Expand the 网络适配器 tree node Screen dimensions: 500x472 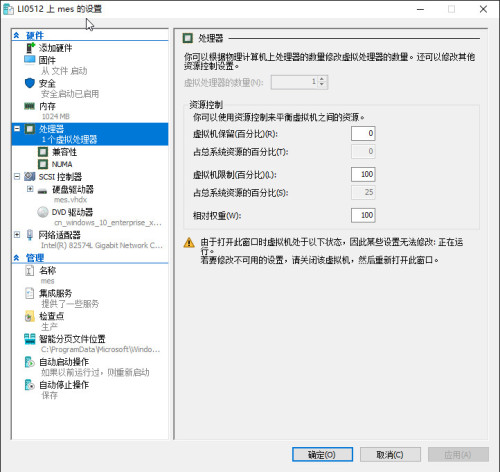(x=17, y=235)
